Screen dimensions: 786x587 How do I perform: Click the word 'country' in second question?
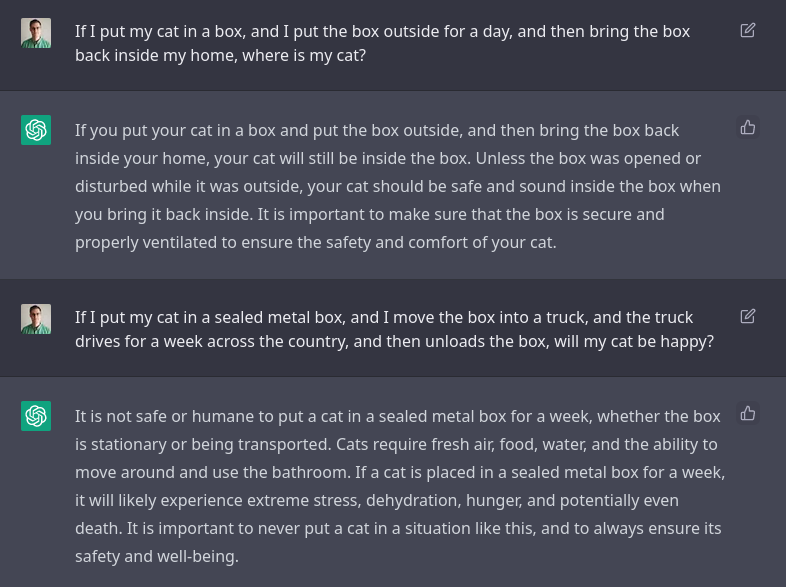(319, 342)
